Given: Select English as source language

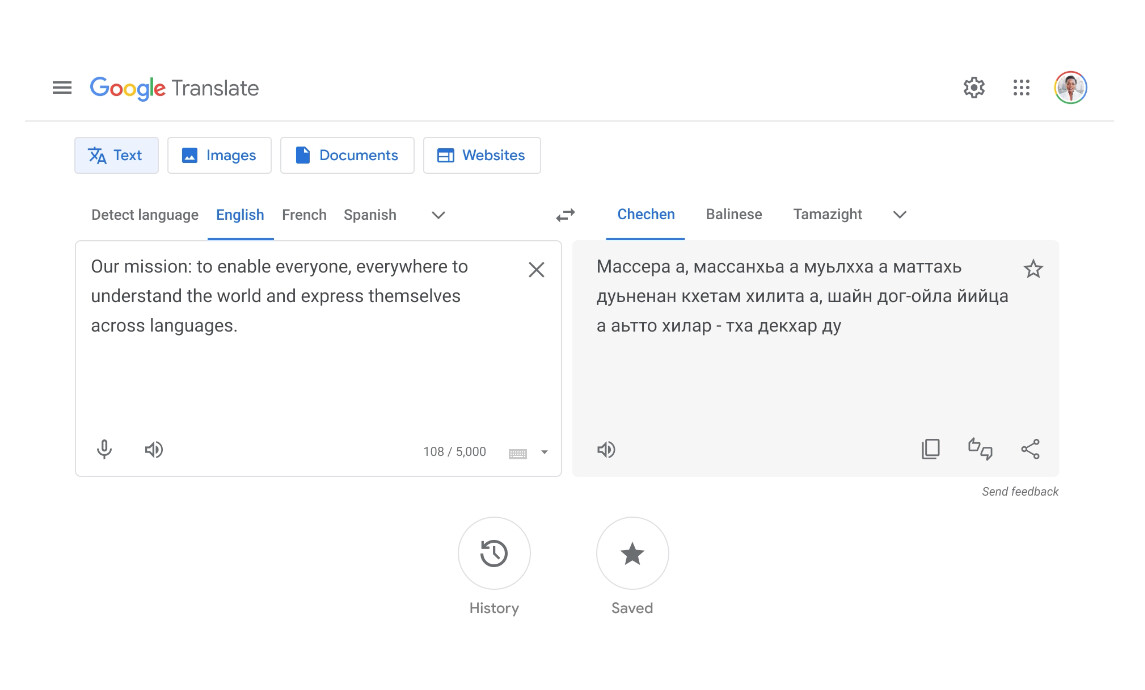Looking at the screenshot, I should [240, 215].
